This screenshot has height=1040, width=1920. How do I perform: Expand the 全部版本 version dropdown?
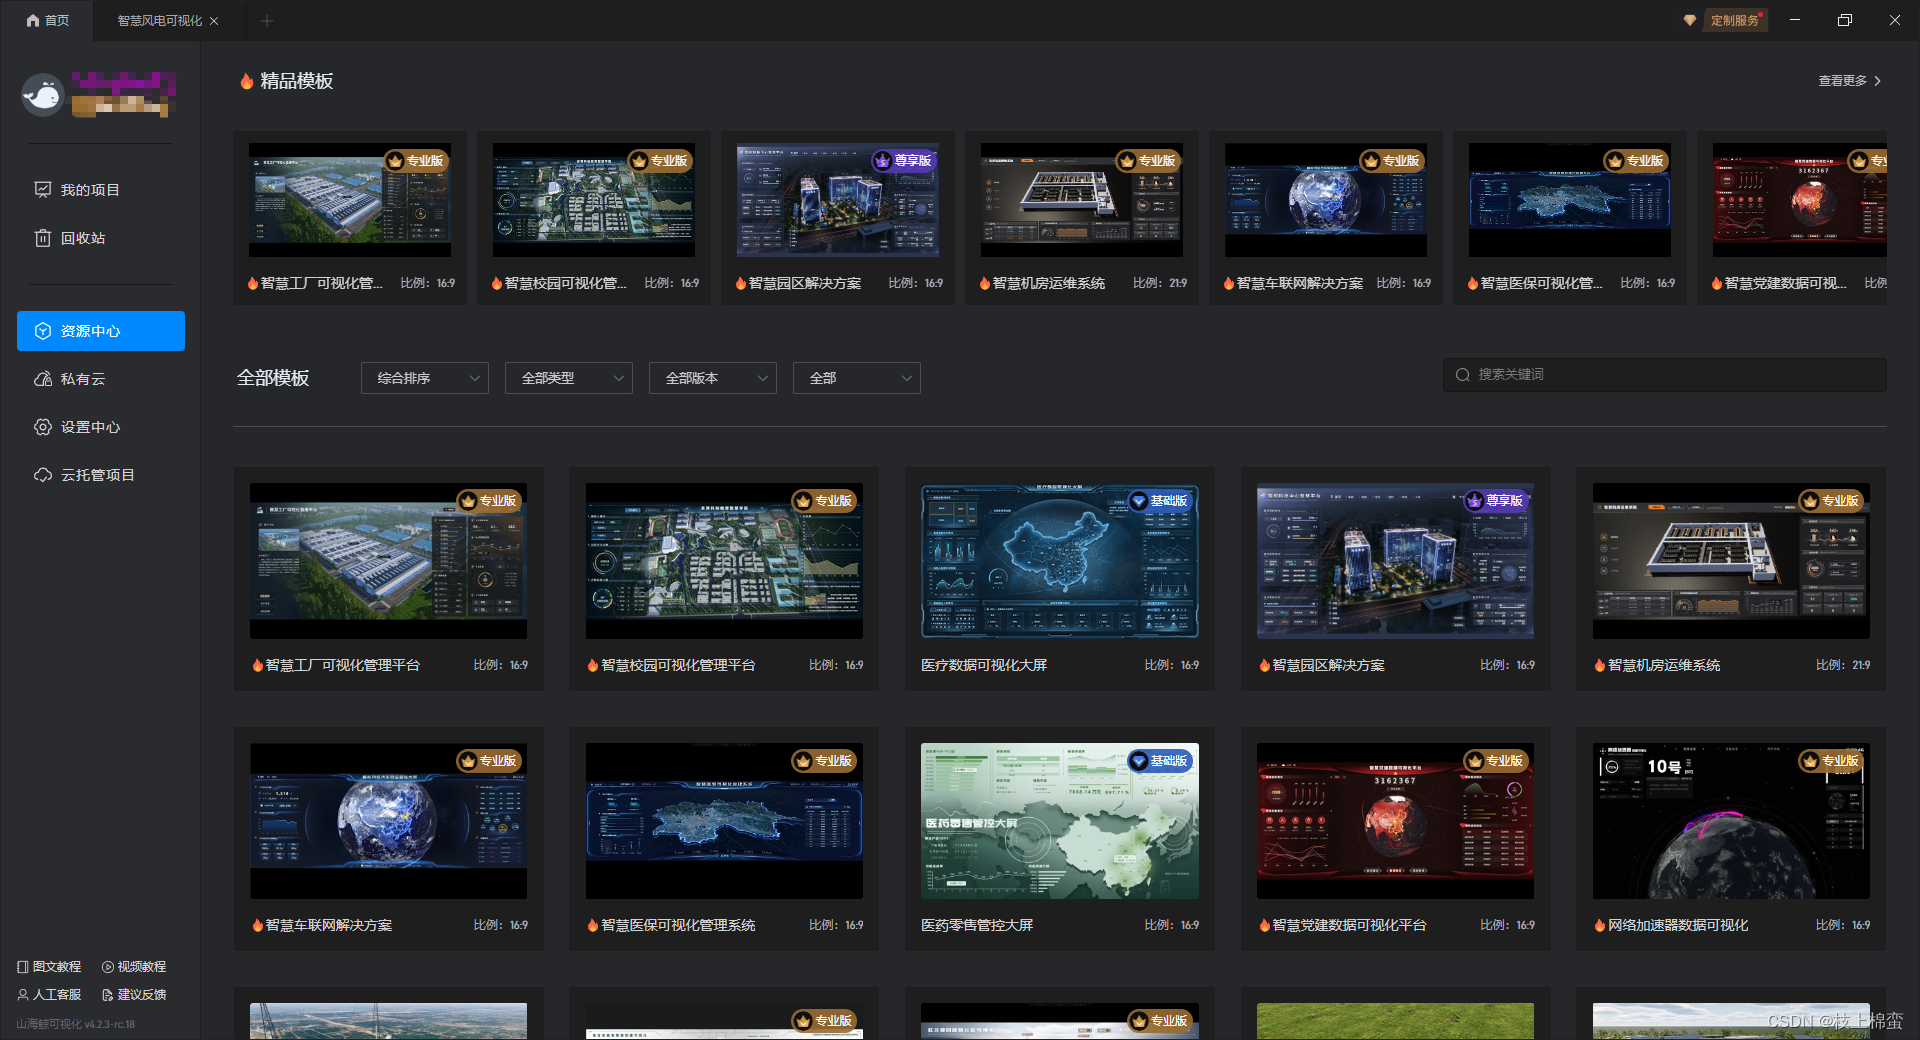713,378
